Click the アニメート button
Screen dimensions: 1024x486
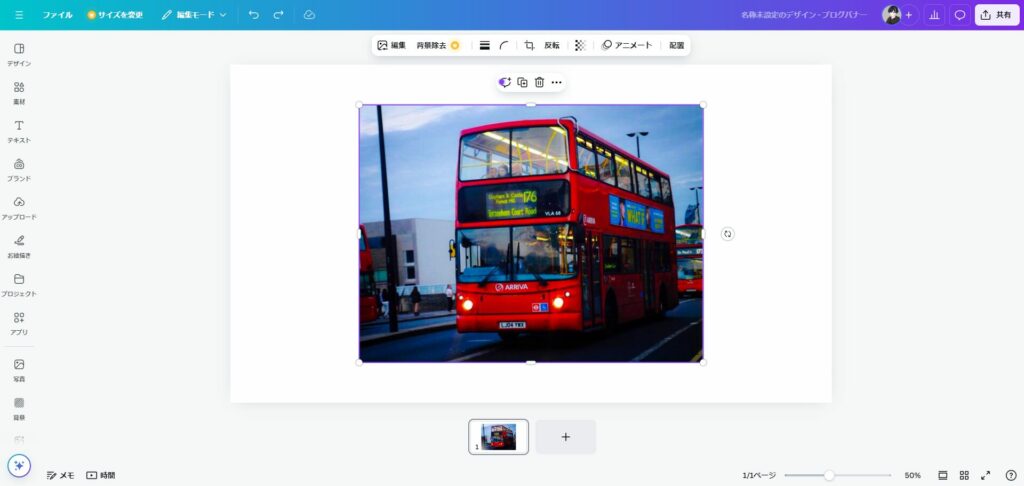click(x=627, y=45)
